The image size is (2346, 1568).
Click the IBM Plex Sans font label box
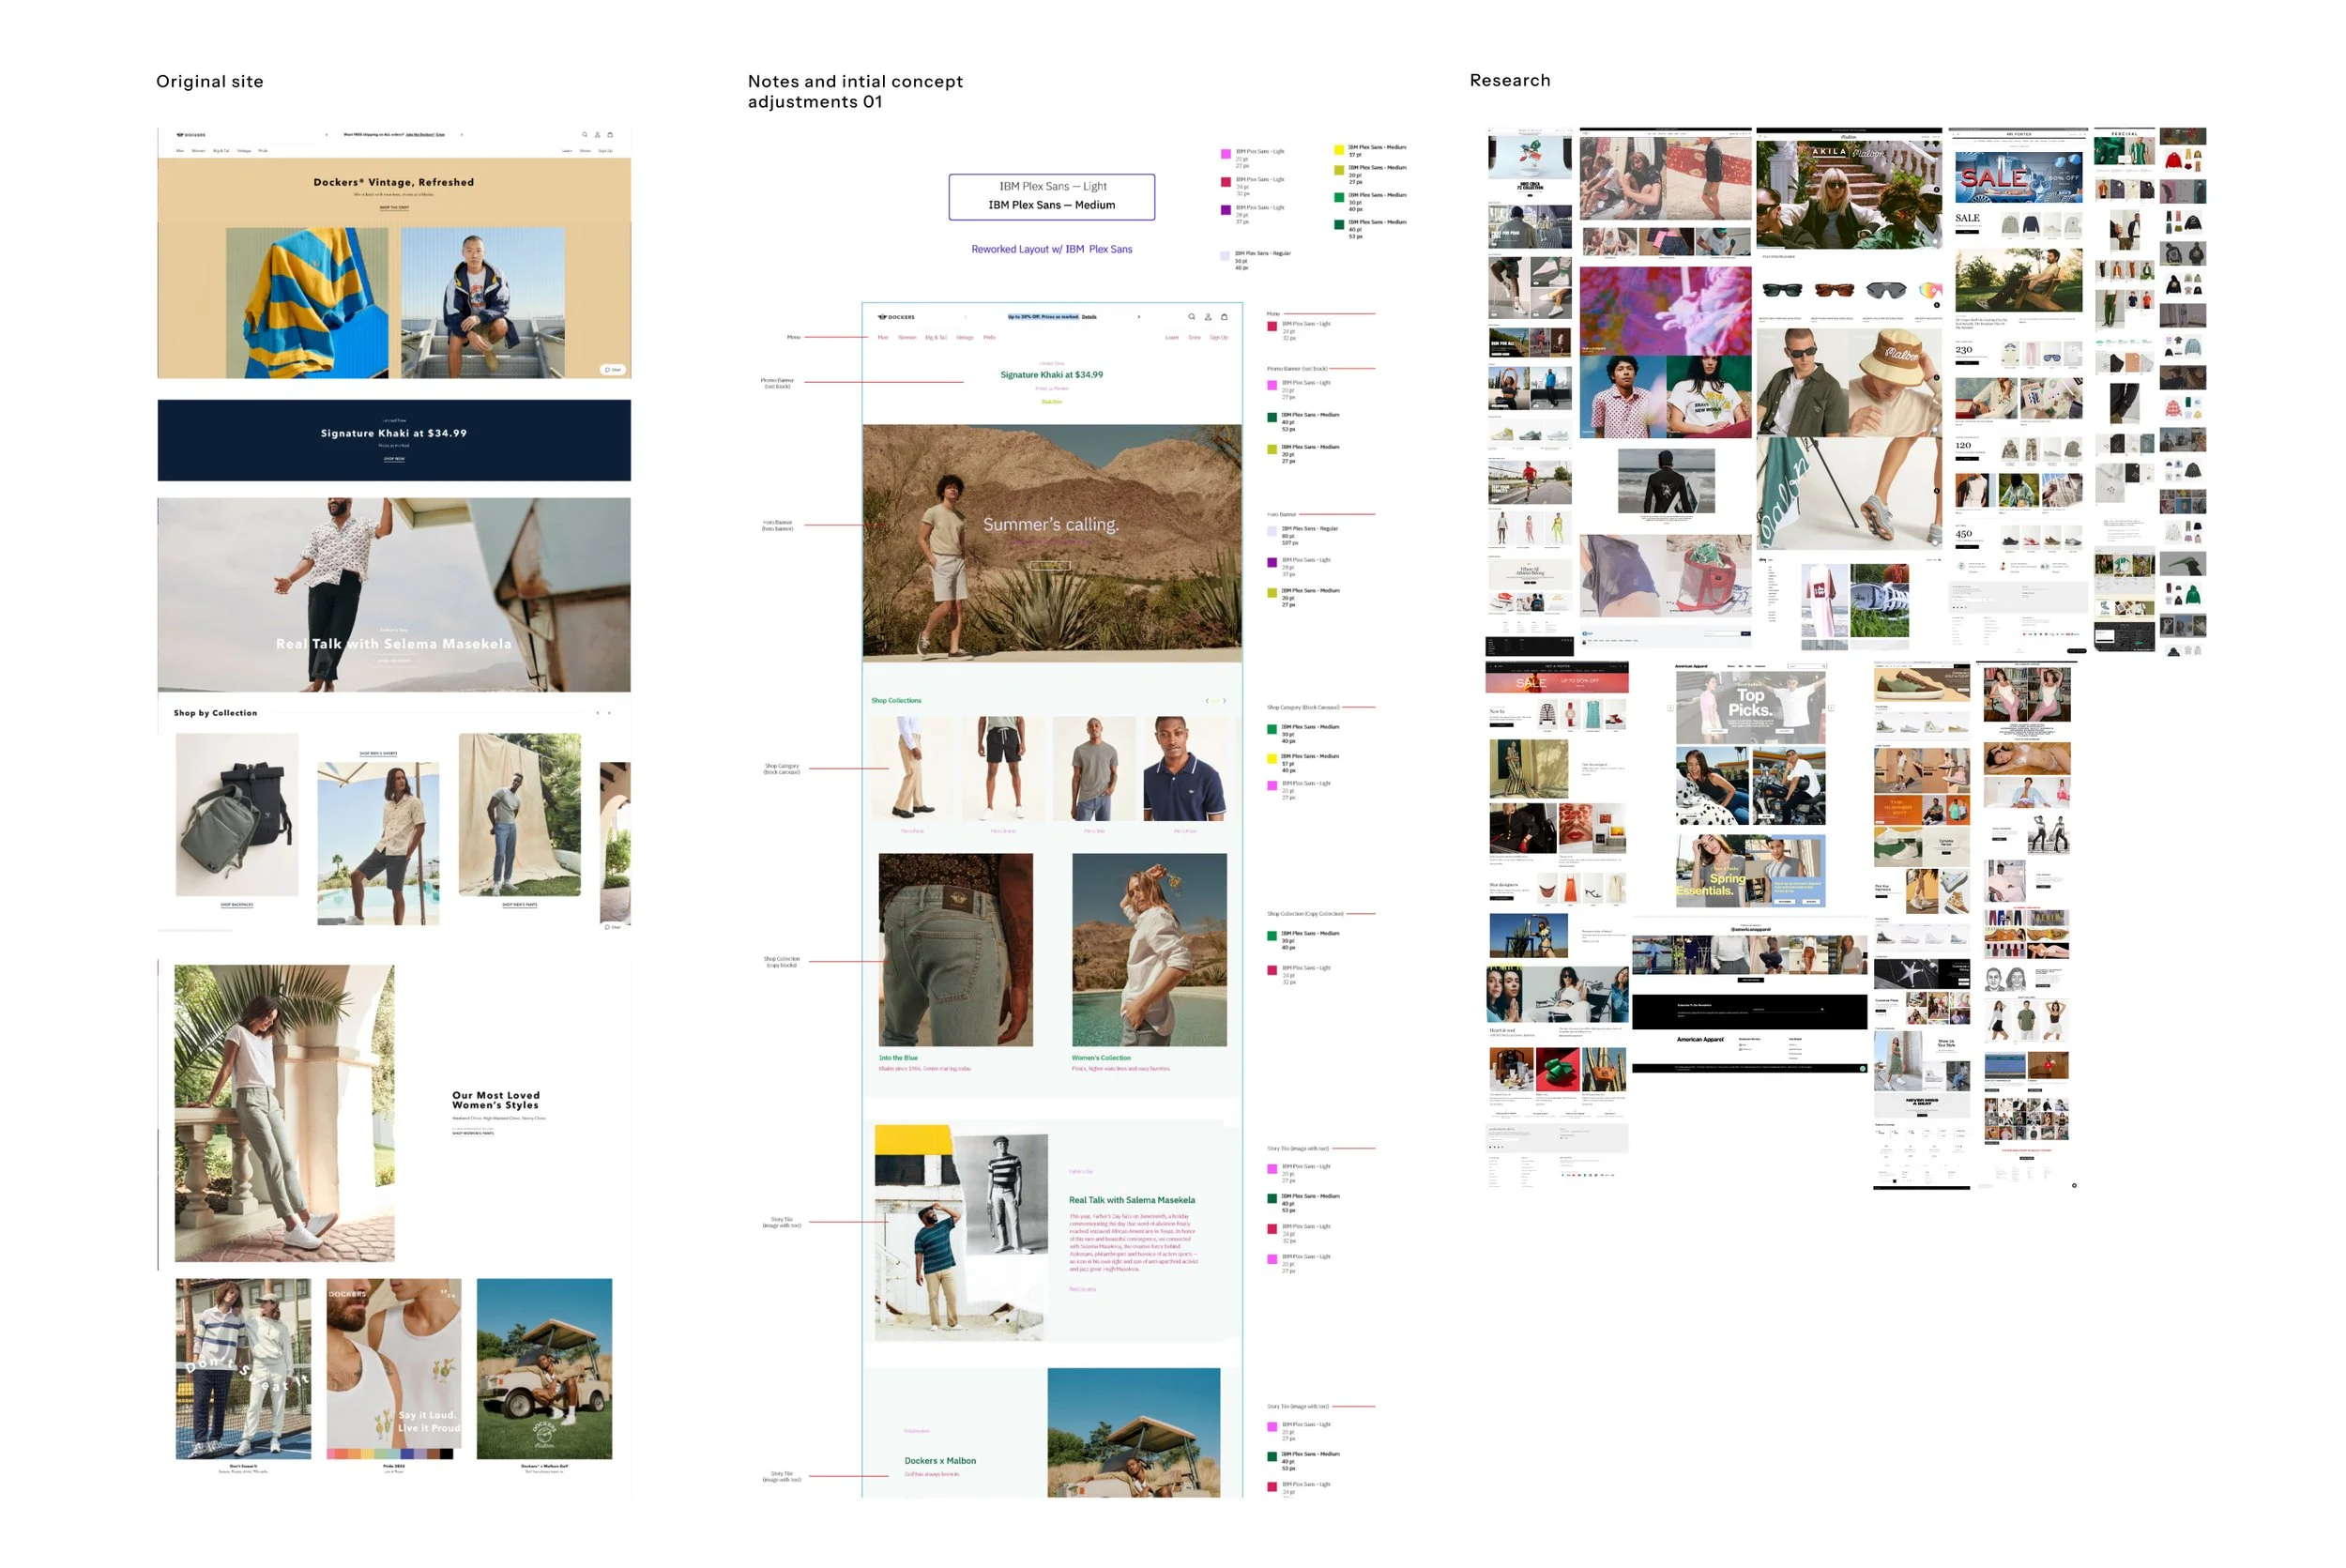tap(1051, 197)
